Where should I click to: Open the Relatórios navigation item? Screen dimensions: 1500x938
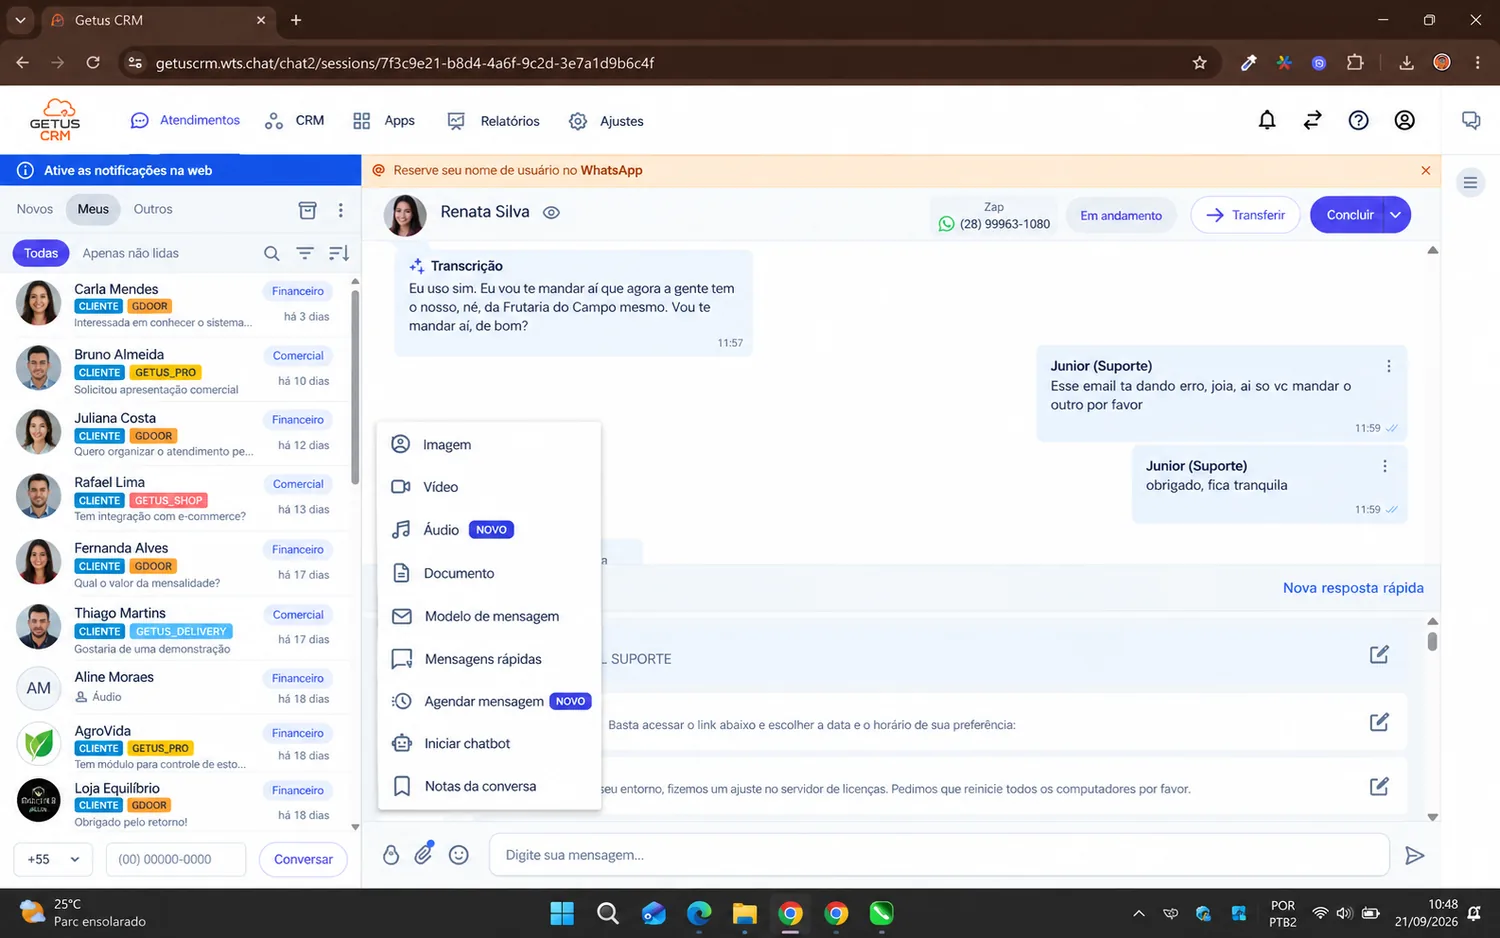tap(494, 121)
